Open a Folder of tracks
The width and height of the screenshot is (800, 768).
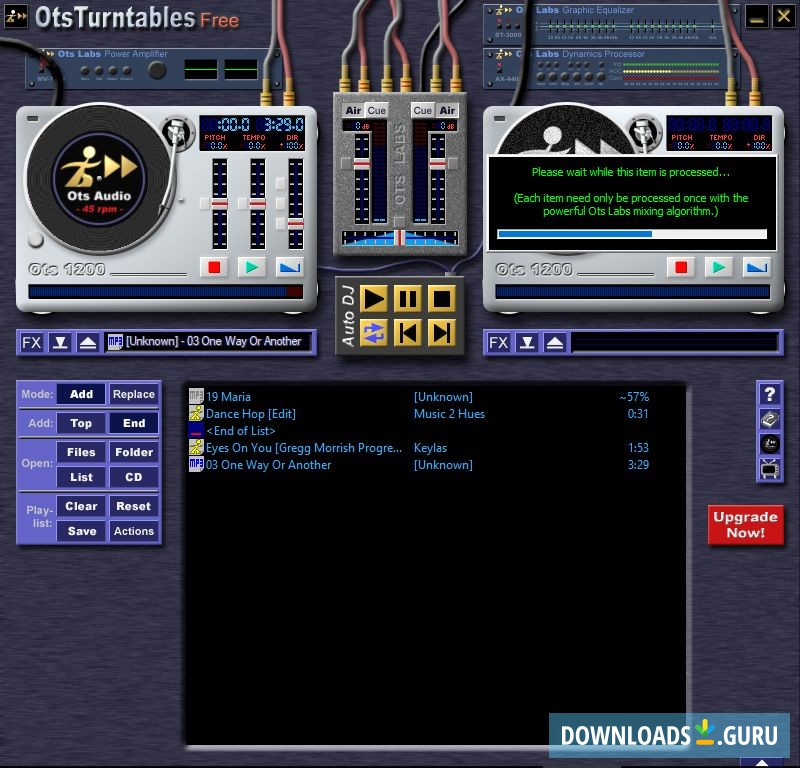(x=134, y=452)
